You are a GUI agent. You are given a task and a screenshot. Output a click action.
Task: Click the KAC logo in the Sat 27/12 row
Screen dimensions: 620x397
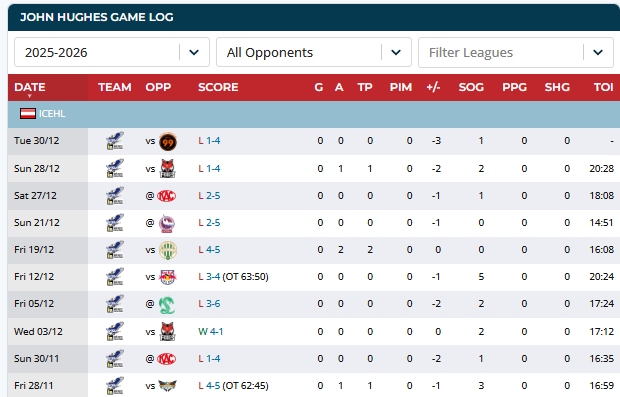[x=166, y=196]
